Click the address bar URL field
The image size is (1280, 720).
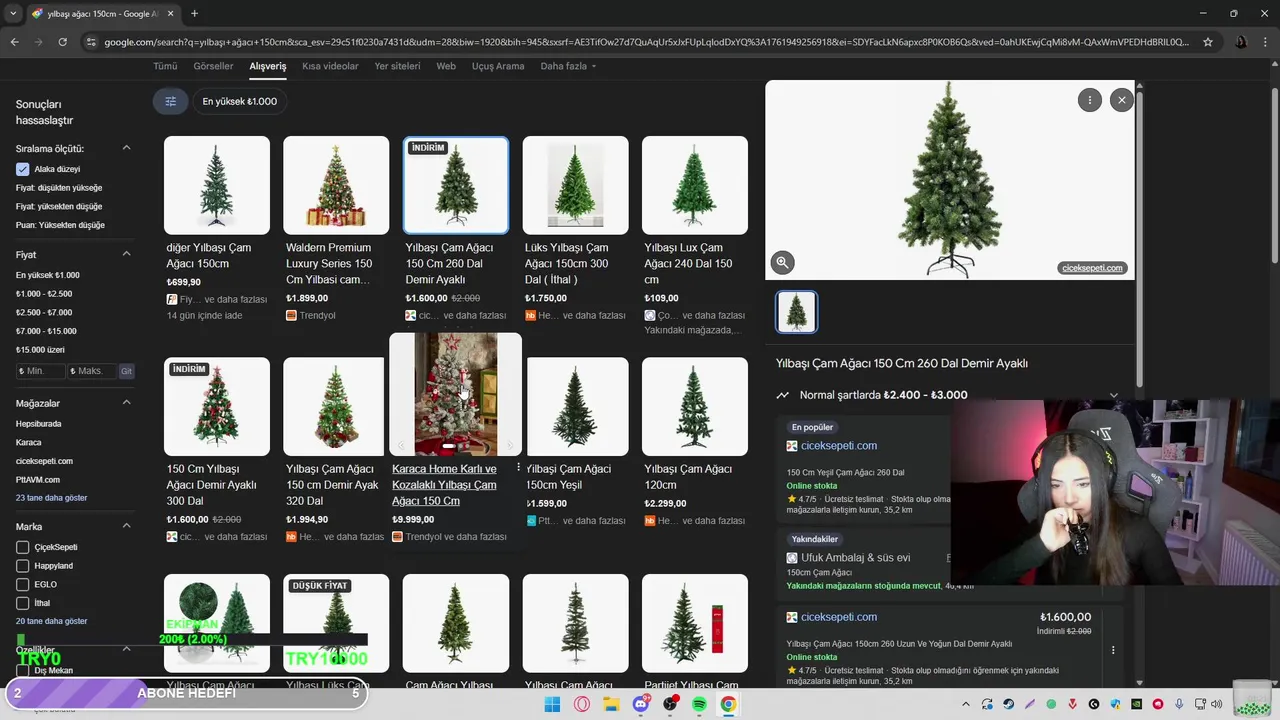click(646, 42)
